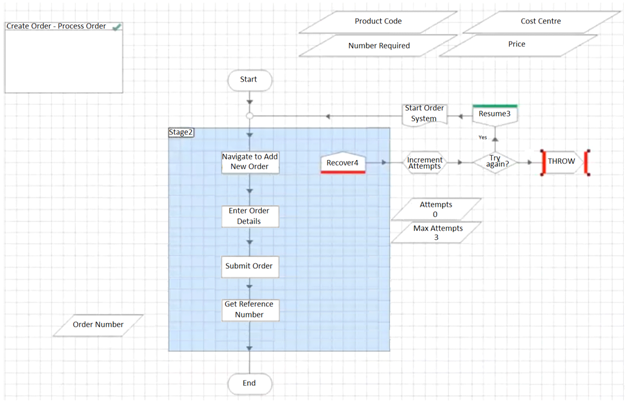Click the Recover4 recovery stage
The image size is (628, 404).
[342, 163]
